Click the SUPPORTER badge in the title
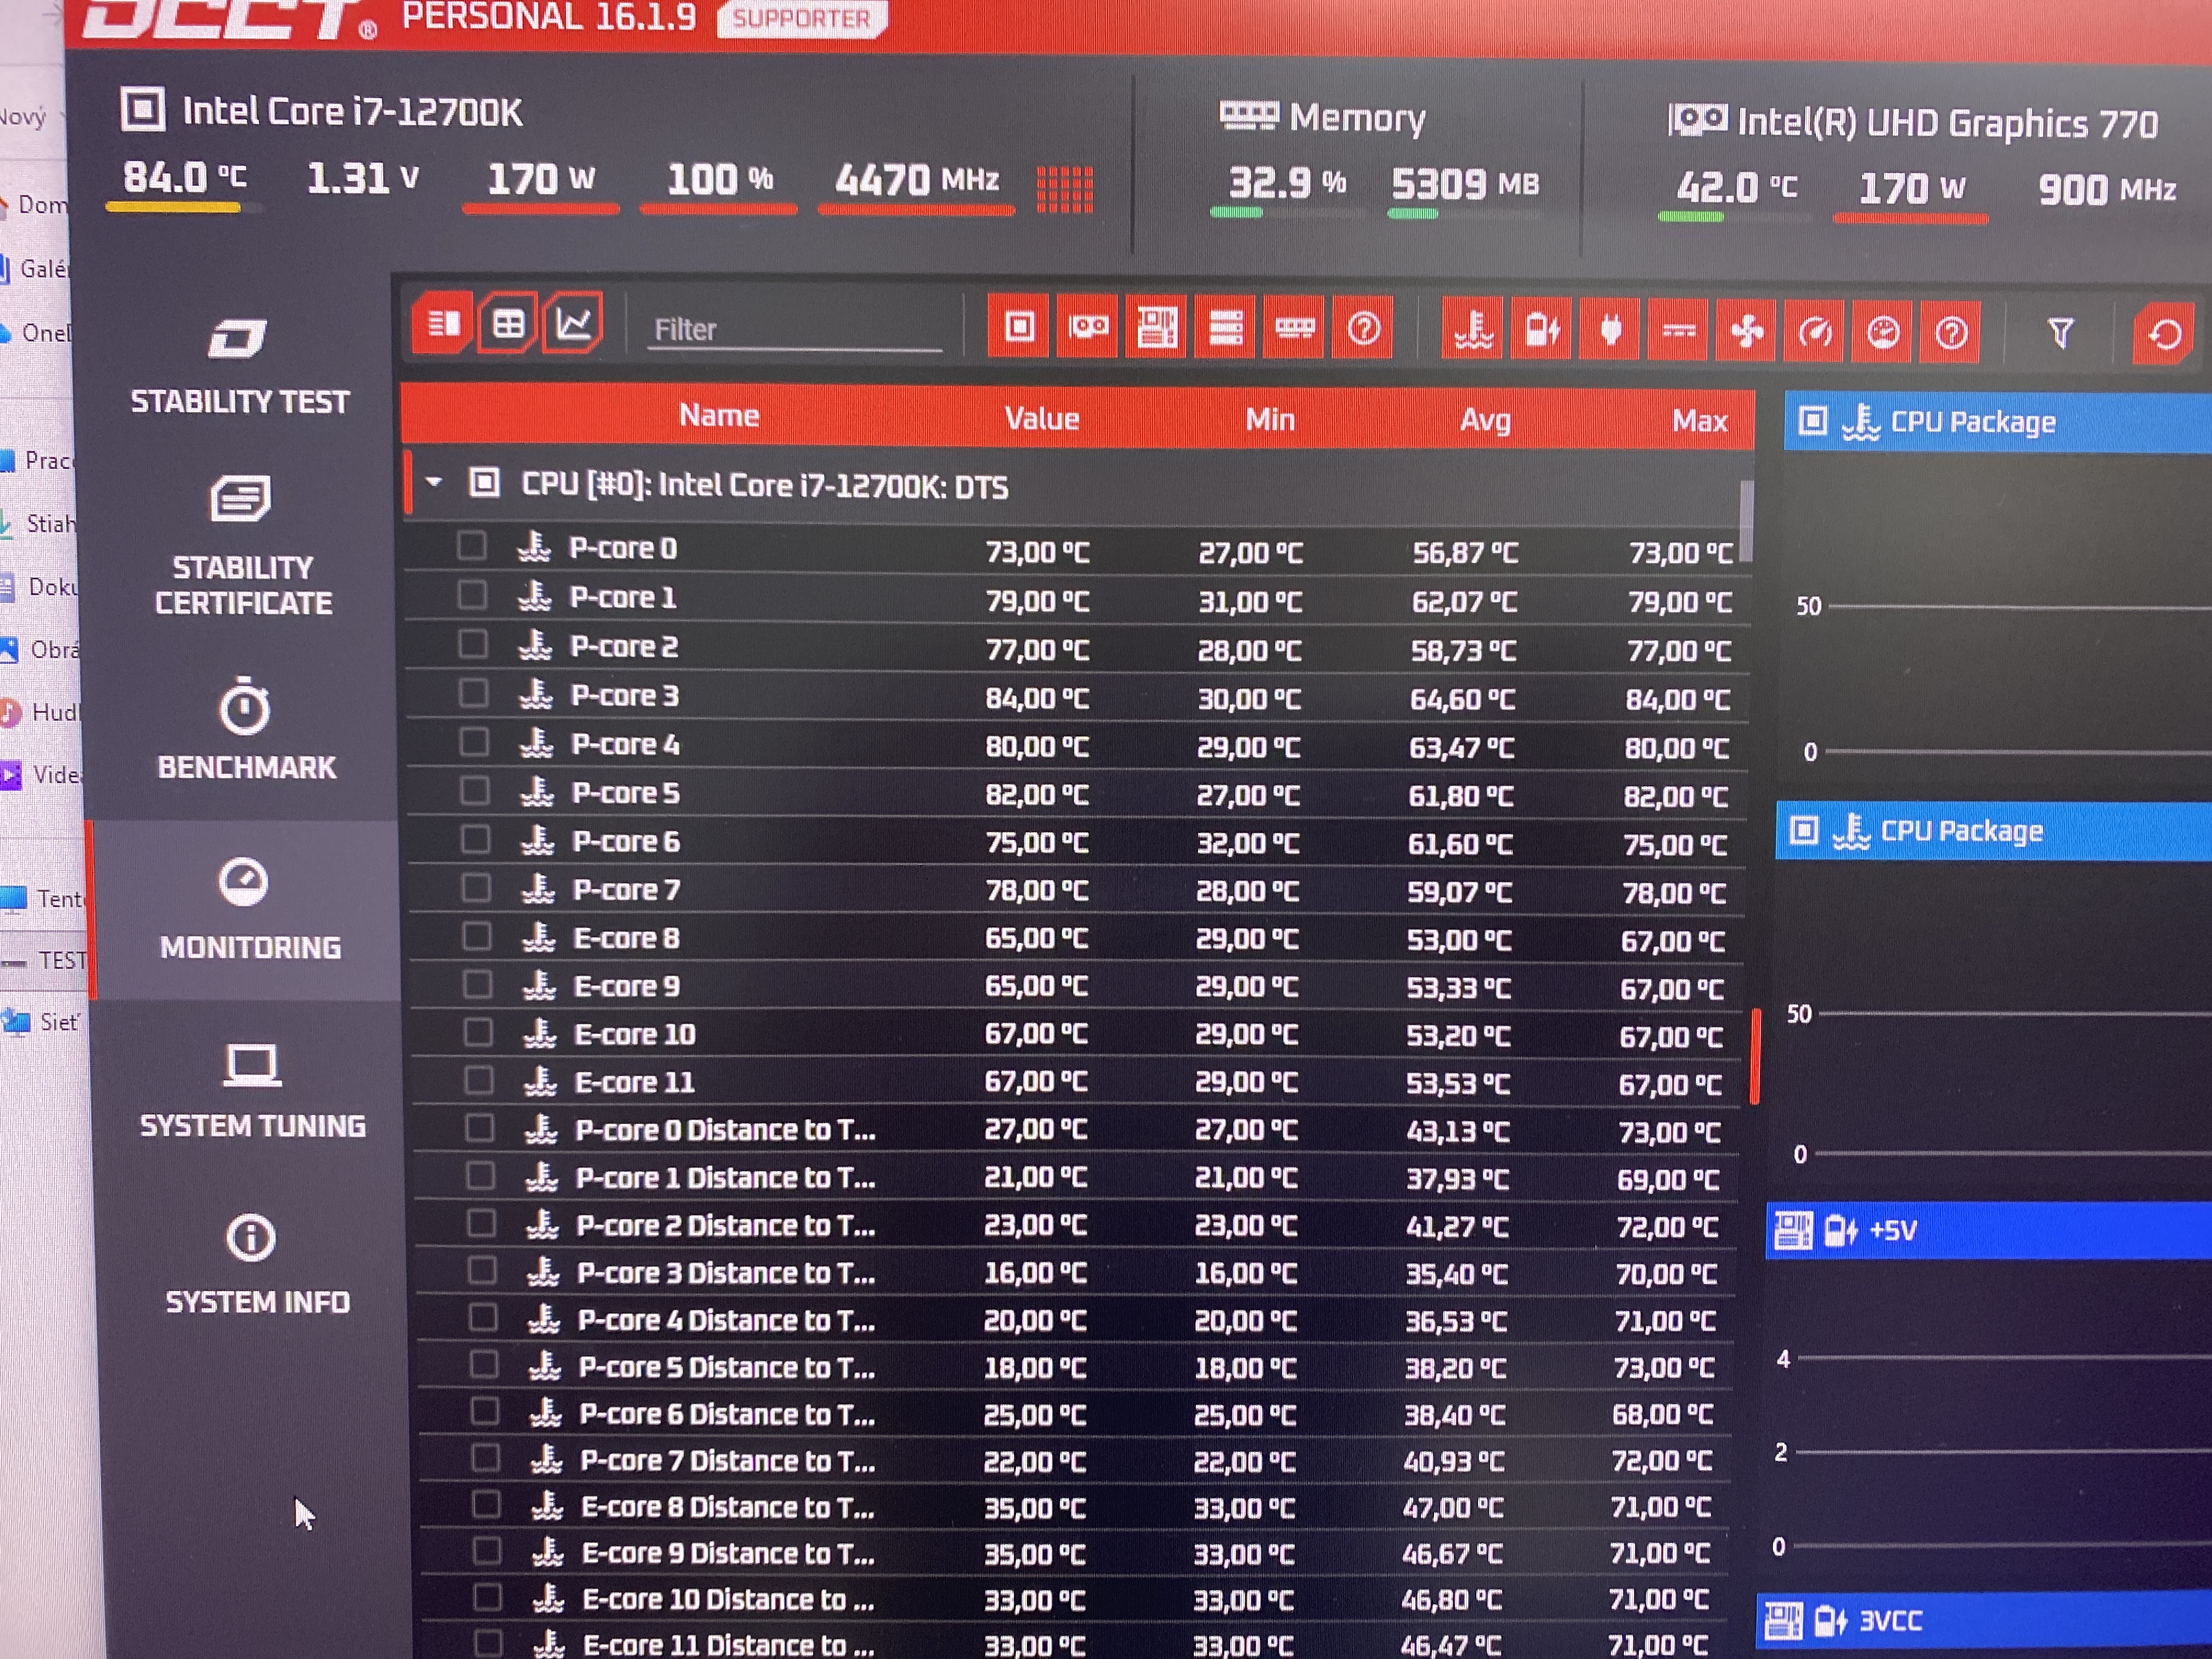 [802, 19]
